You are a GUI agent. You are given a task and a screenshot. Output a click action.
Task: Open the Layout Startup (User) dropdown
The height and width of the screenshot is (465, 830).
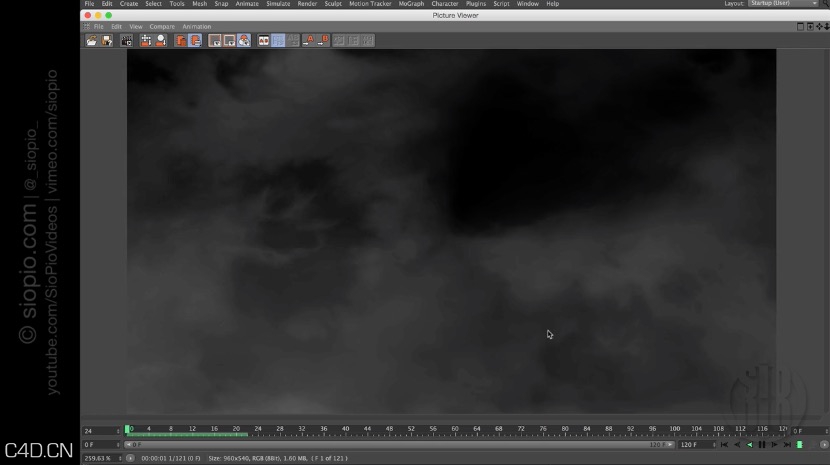tap(783, 3)
